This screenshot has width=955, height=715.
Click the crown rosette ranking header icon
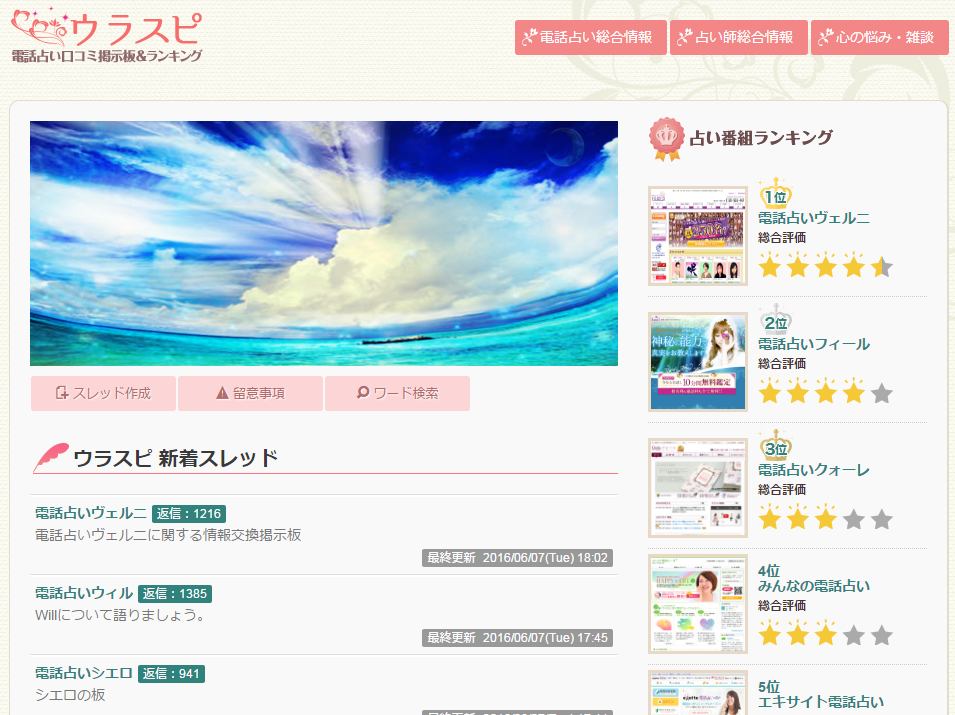(666, 139)
